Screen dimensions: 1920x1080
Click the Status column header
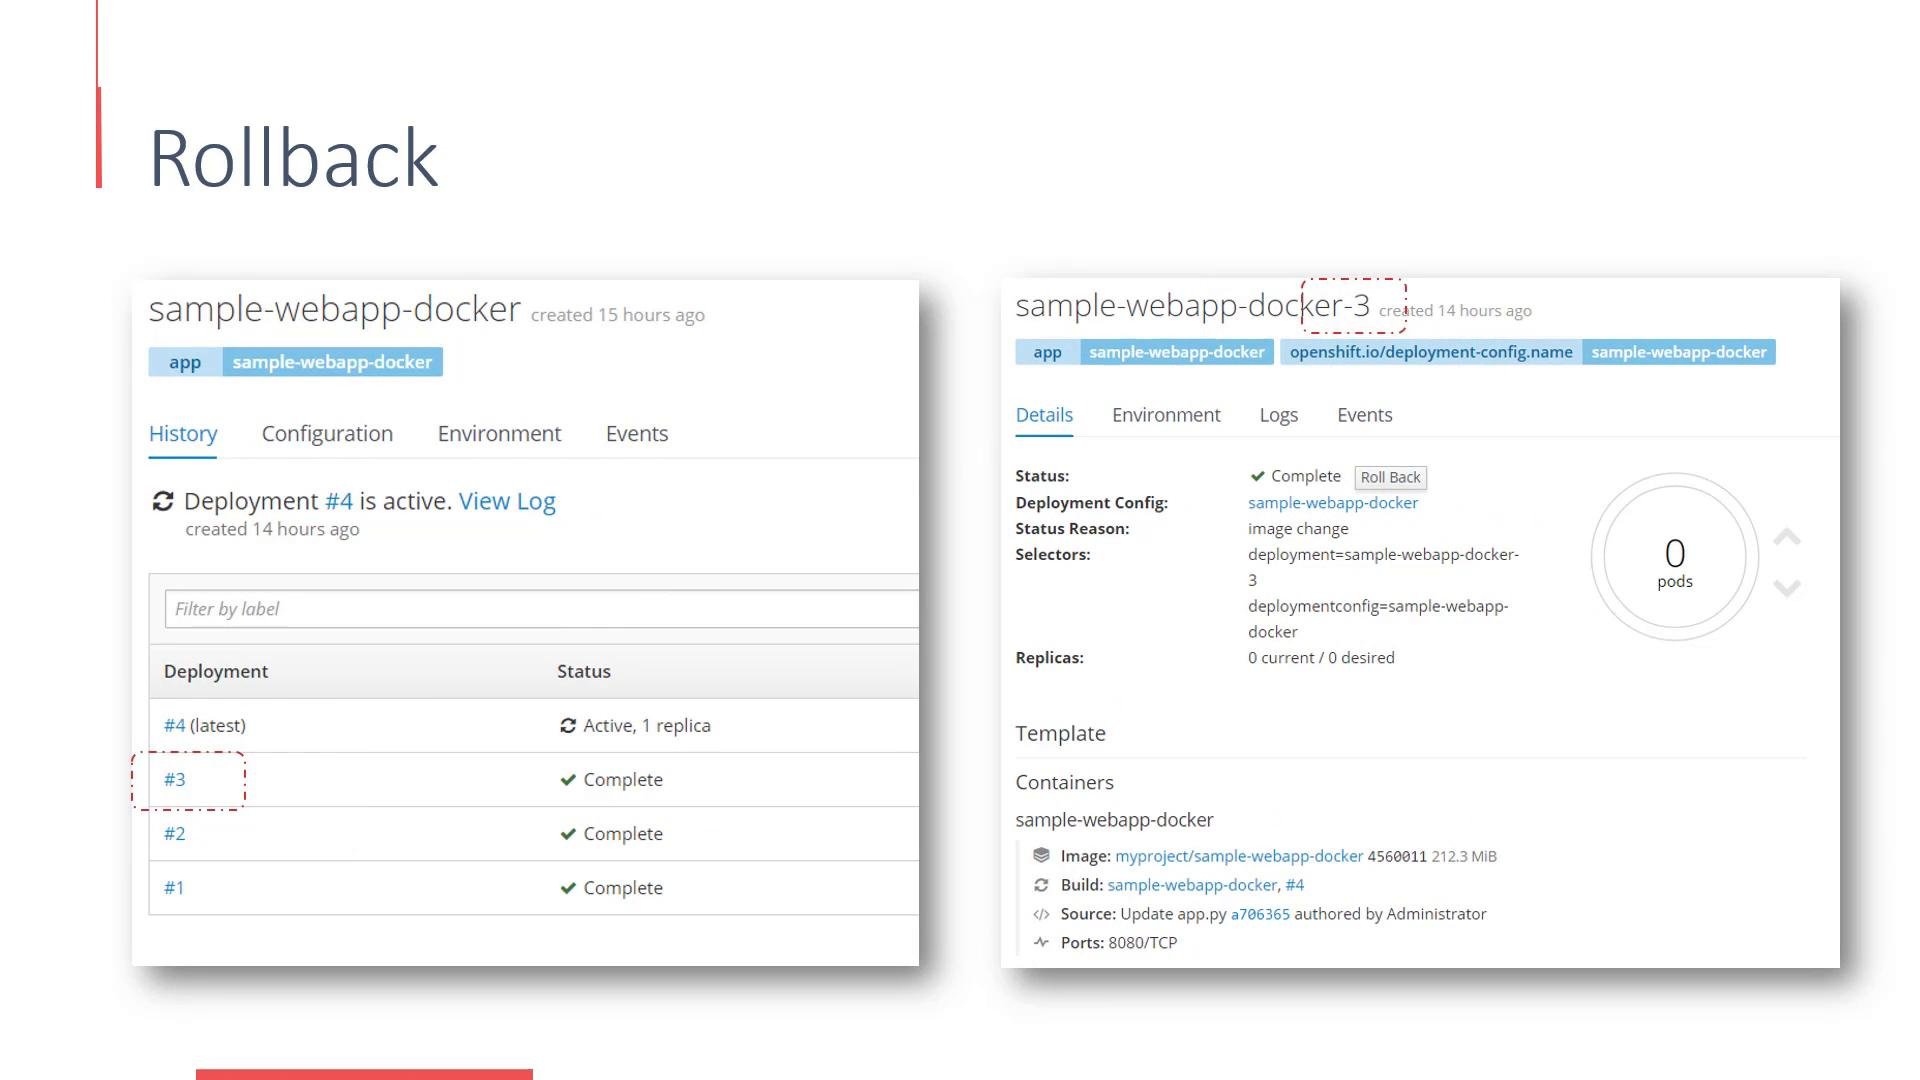584,672
